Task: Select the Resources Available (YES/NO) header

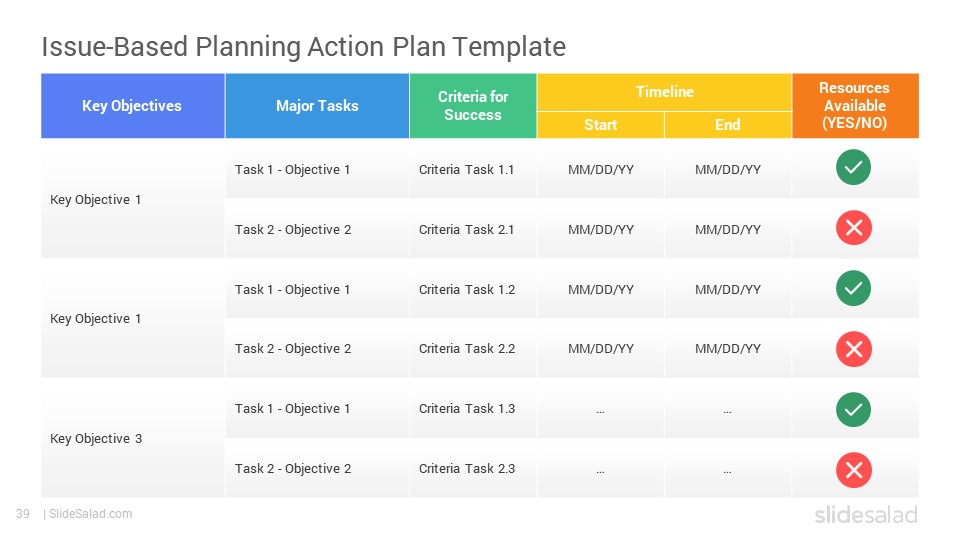Action: point(855,106)
